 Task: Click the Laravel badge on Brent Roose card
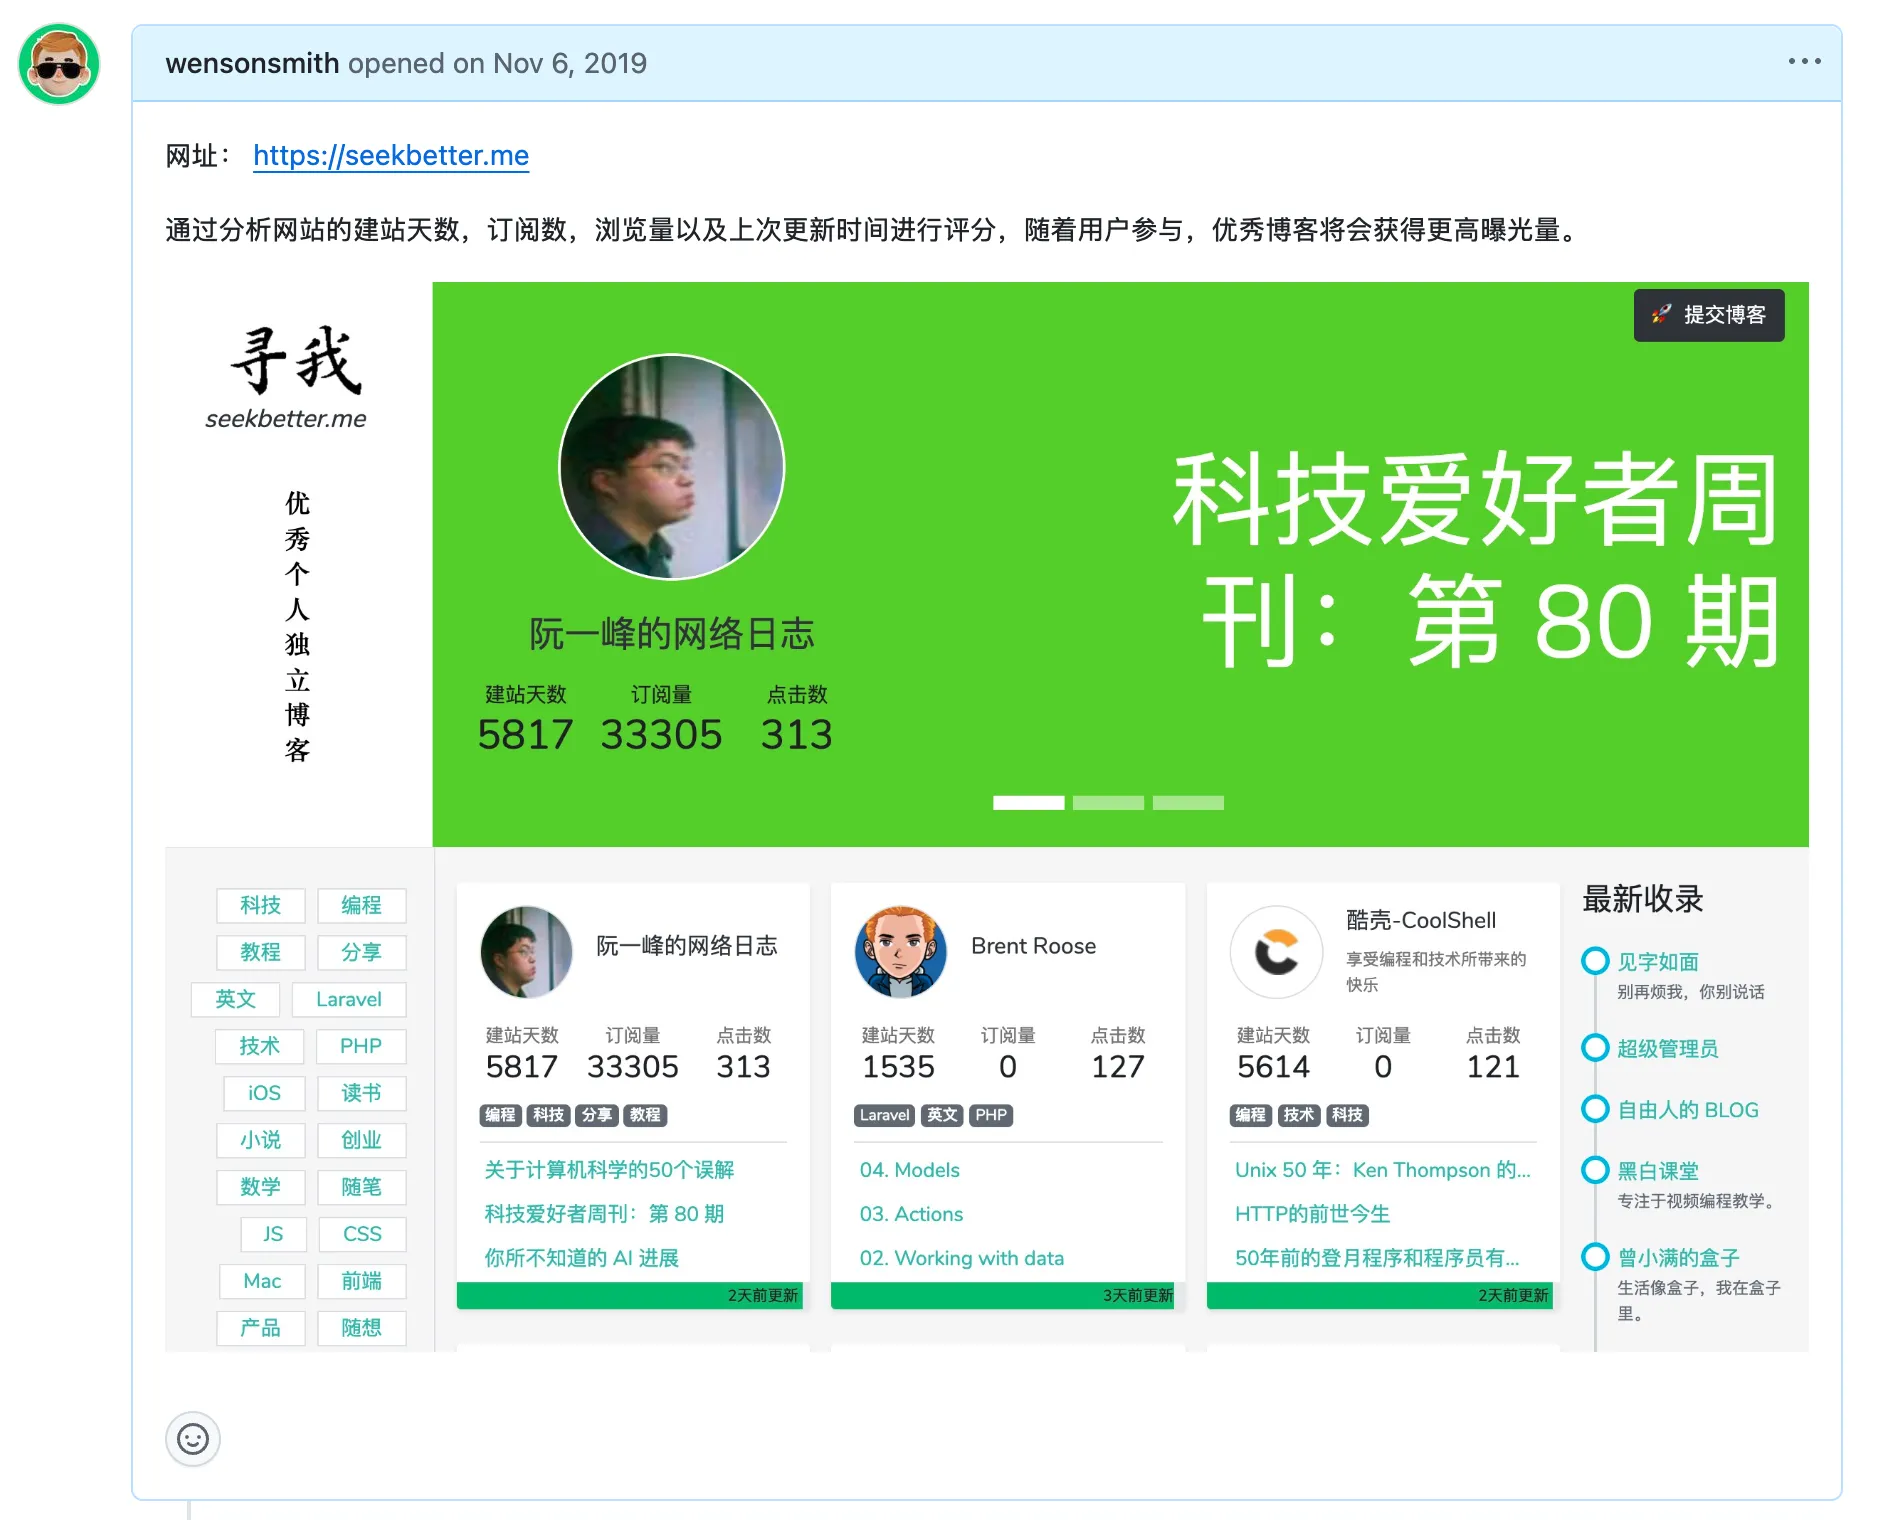pyautogui.click(x=885, y=1115)
